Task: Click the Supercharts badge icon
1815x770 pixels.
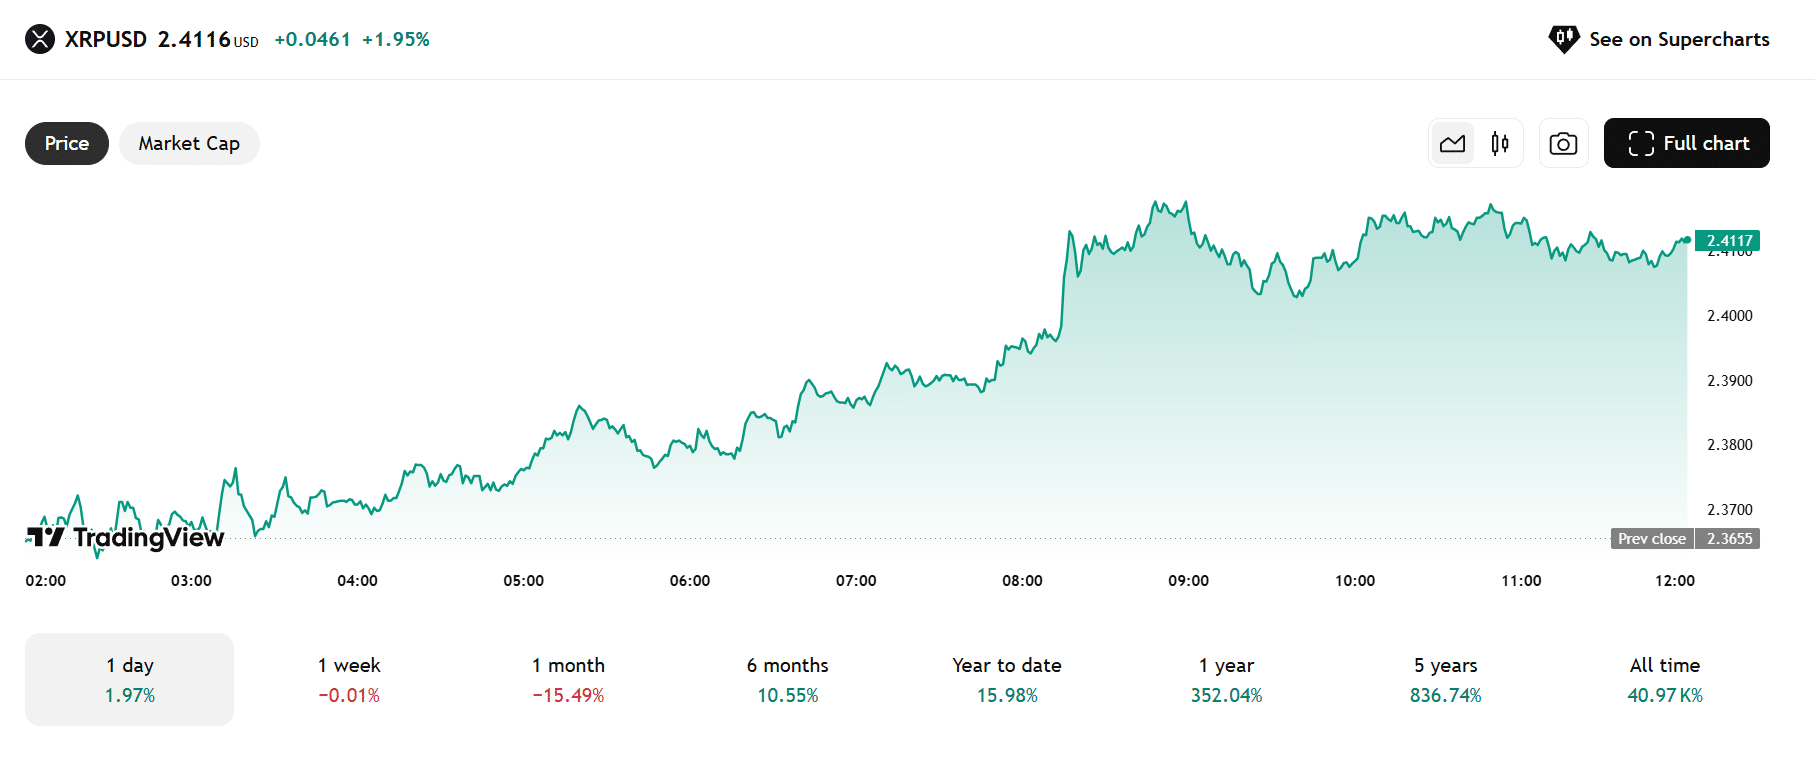Action: [1563, 39]
